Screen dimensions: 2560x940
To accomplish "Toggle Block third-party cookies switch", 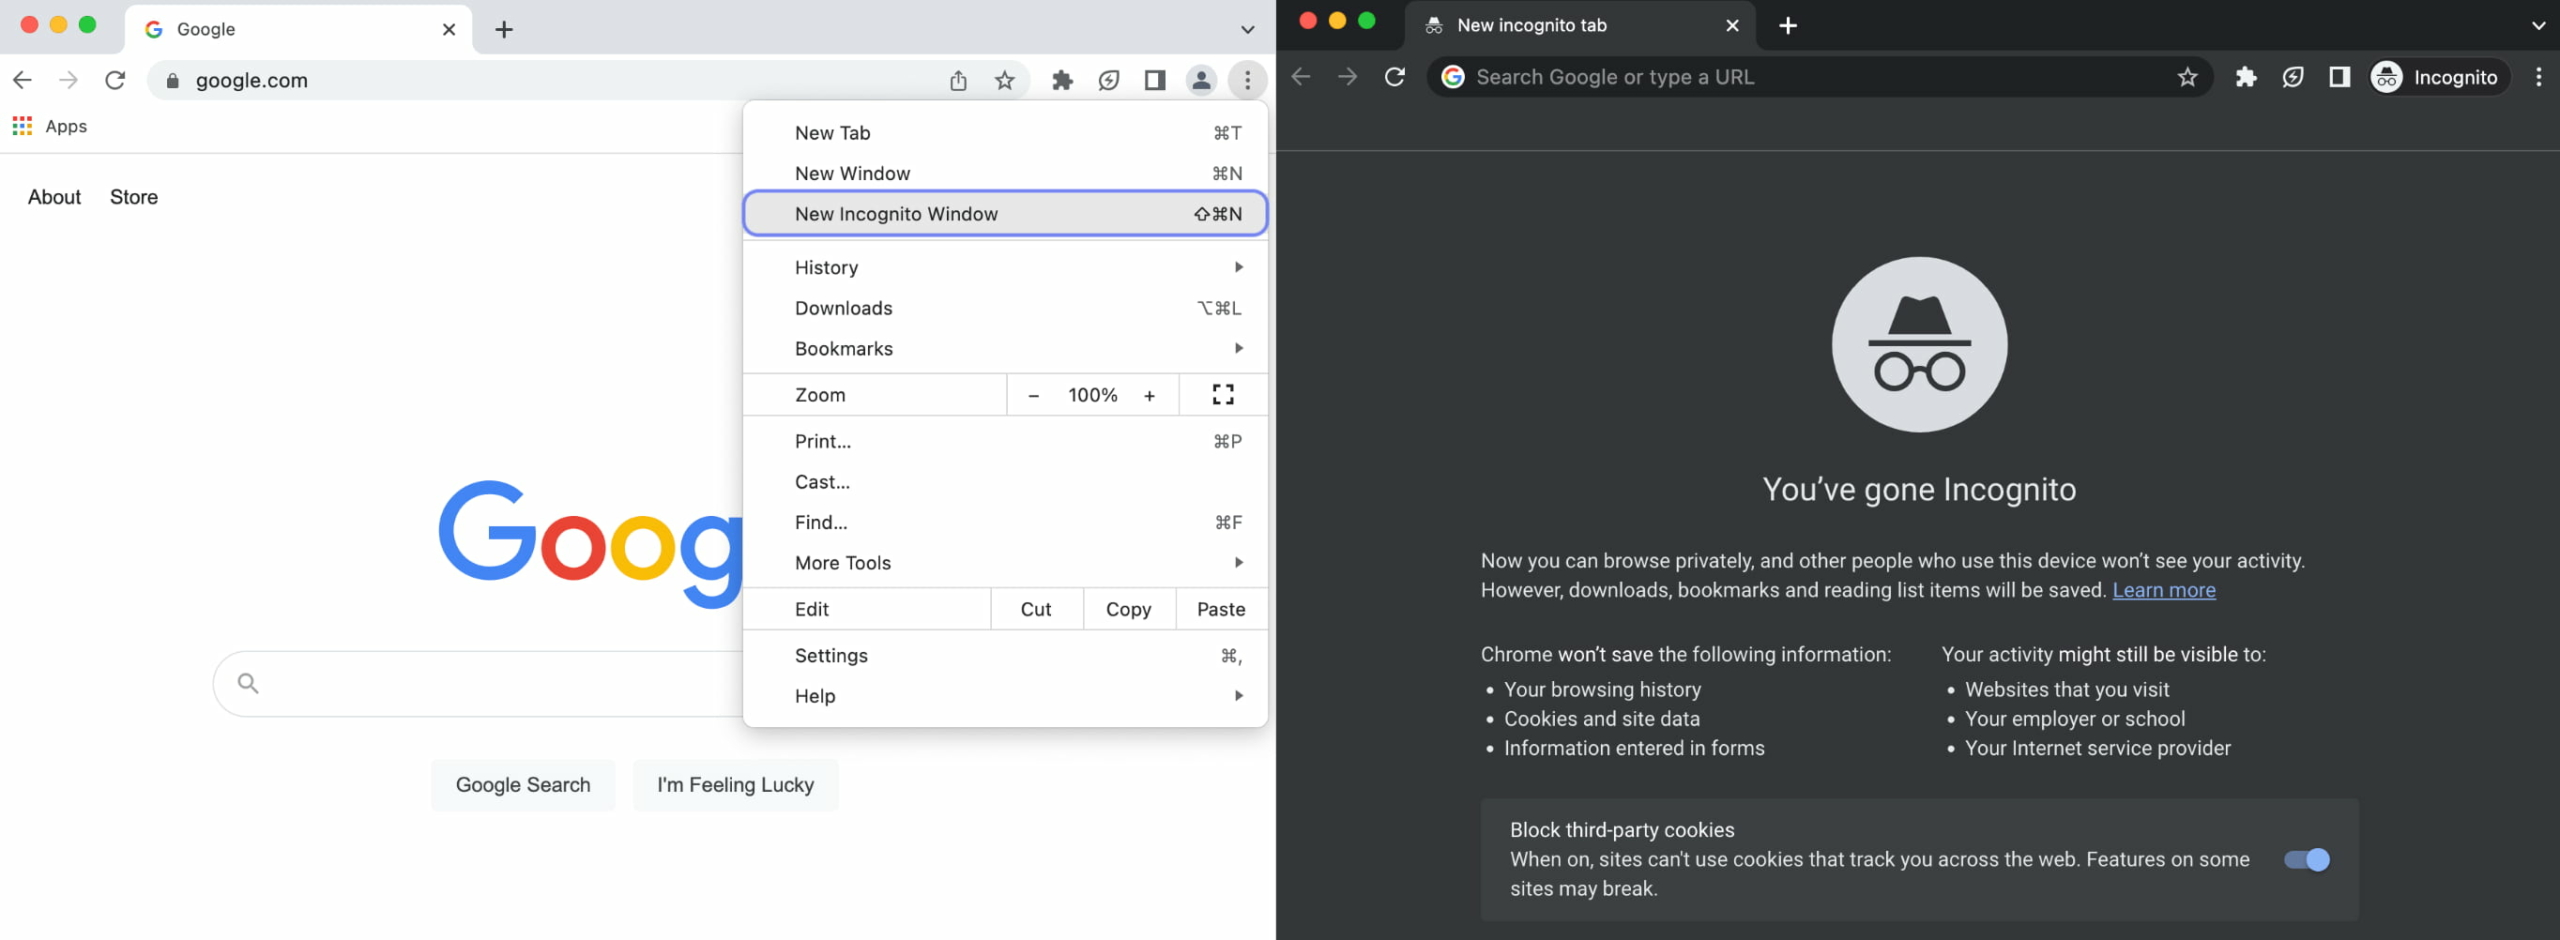I will coord(2307,860).
